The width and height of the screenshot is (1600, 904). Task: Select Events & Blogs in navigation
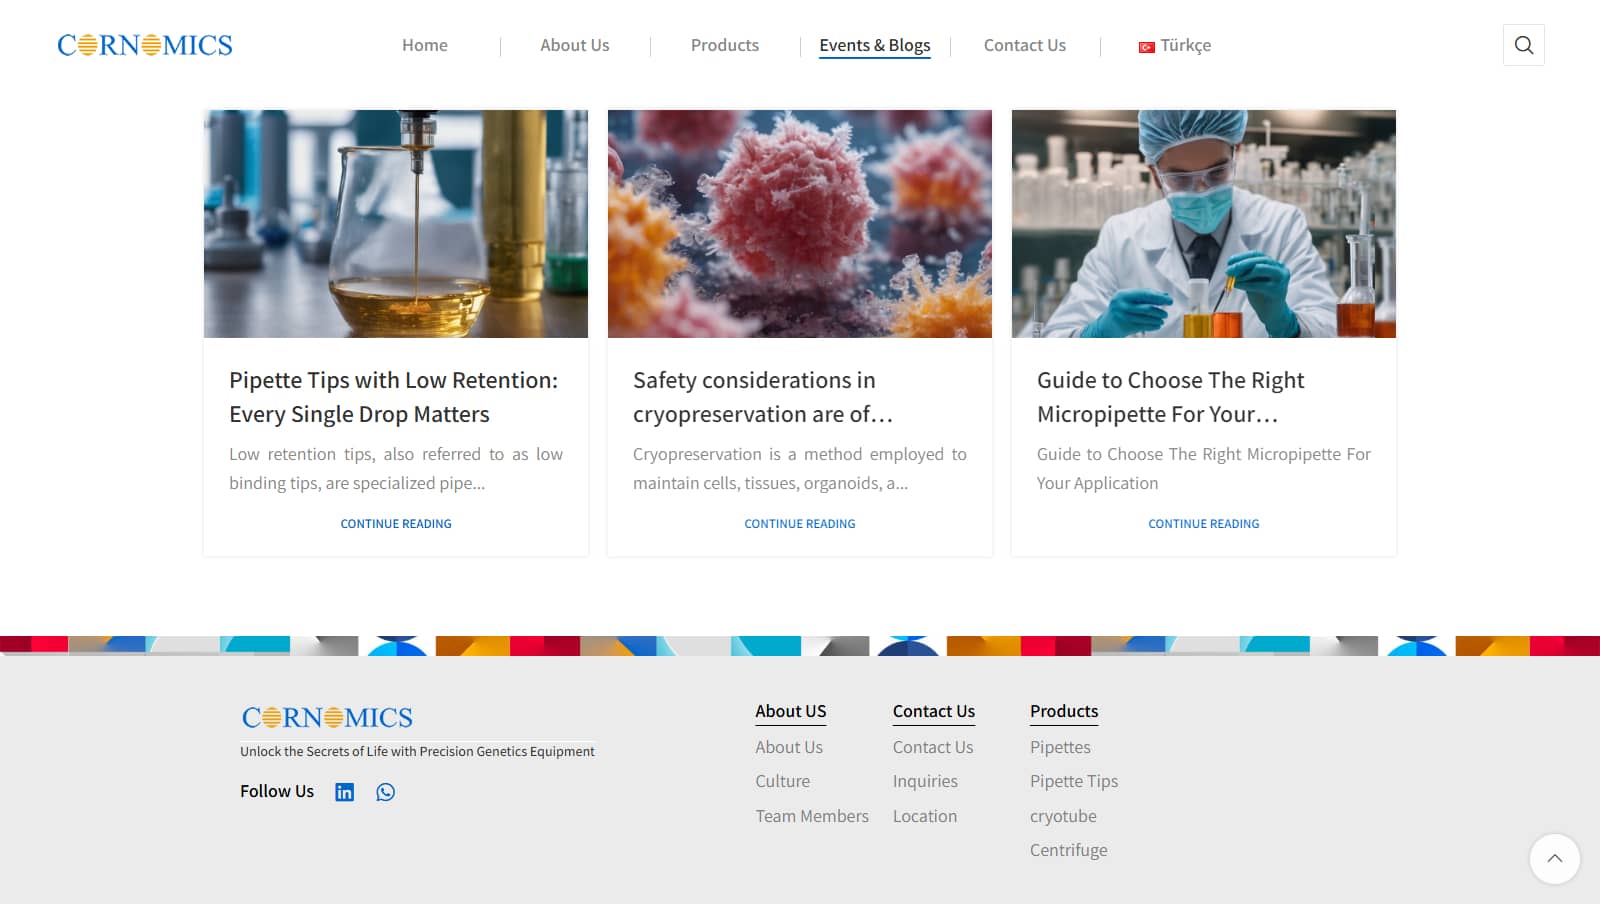coord(874,45)
